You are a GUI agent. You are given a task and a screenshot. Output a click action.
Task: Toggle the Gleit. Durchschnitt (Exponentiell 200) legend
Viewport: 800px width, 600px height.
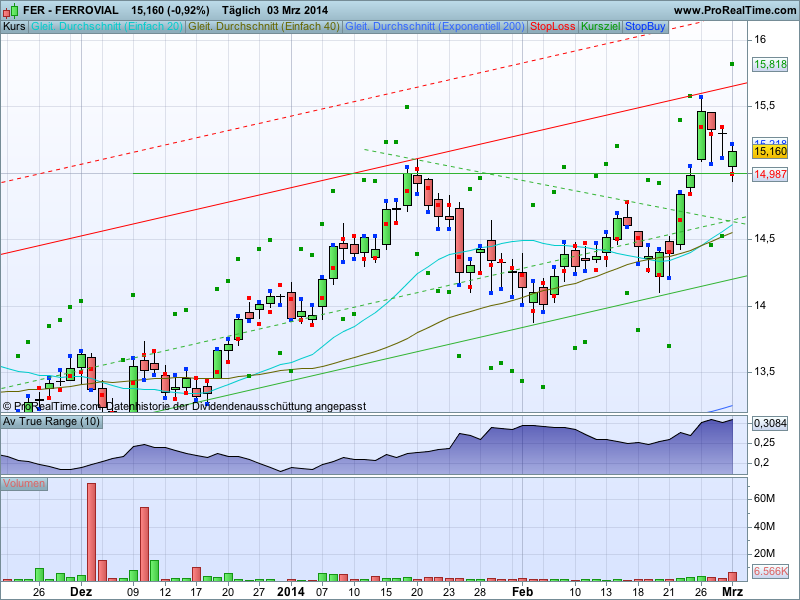(x=434, y=25)
